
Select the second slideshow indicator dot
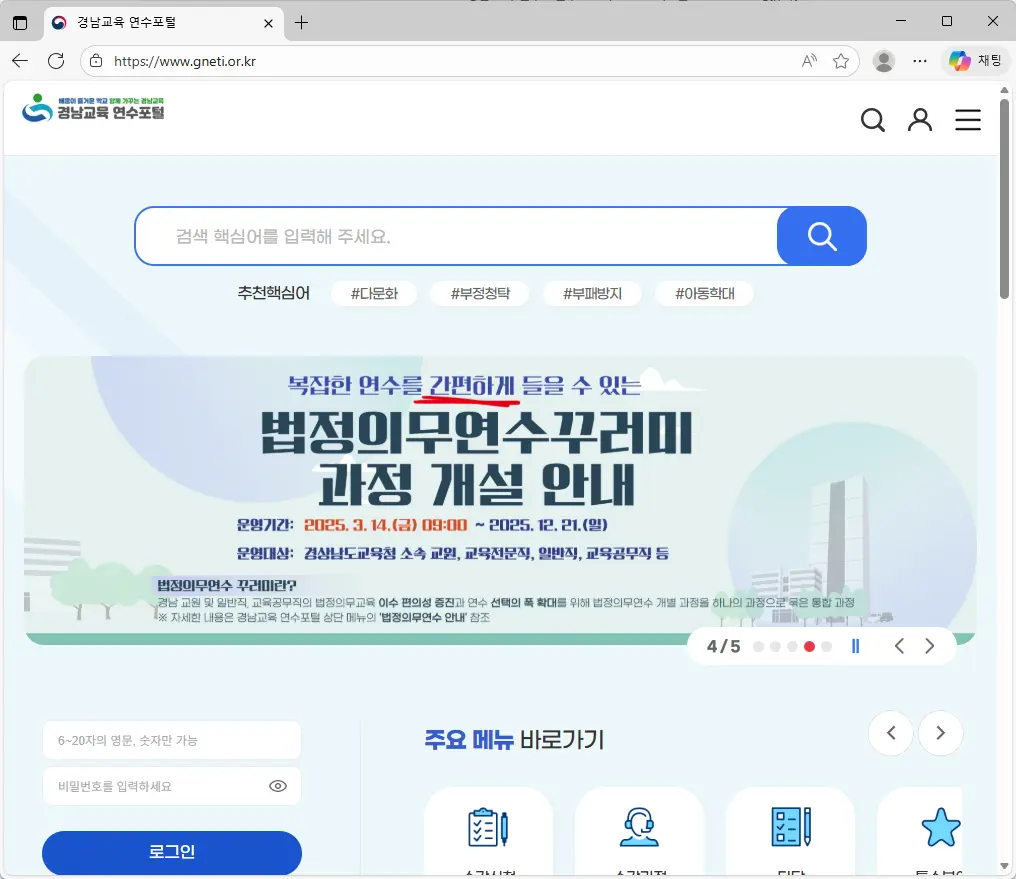click(x=775, y=646)
